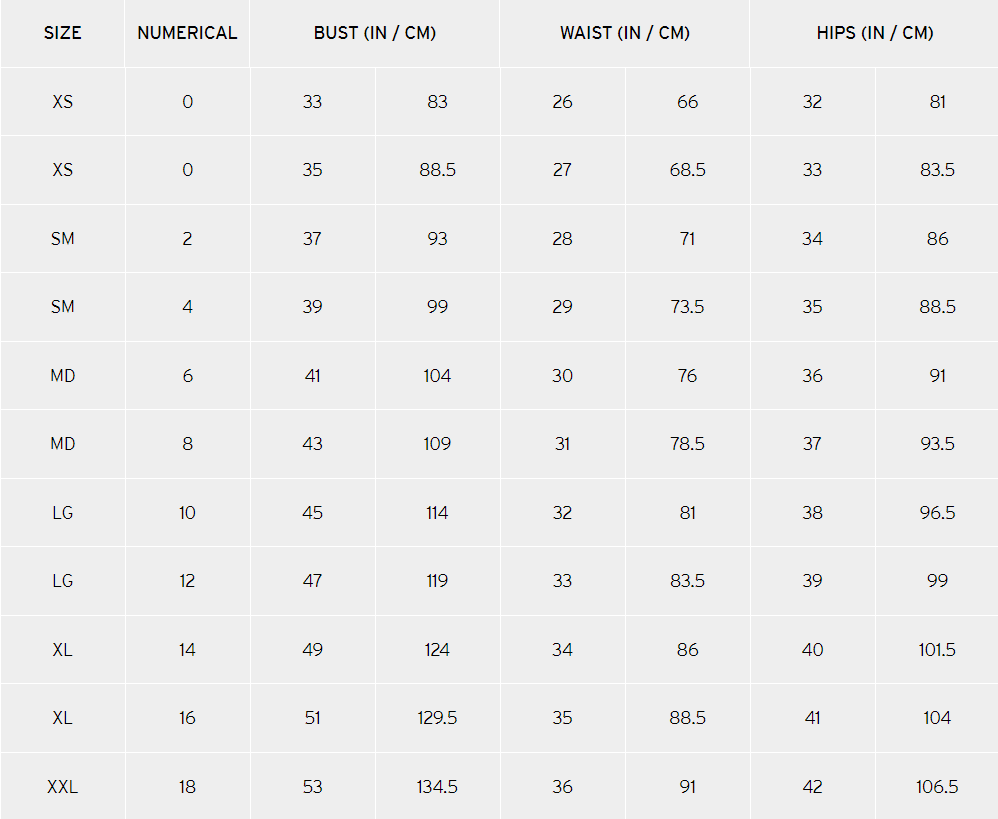This screenshot has height=819, width=998.
Task: Select numerical size 14 cell
Action: pyautogui.click(x=187, y=650)
